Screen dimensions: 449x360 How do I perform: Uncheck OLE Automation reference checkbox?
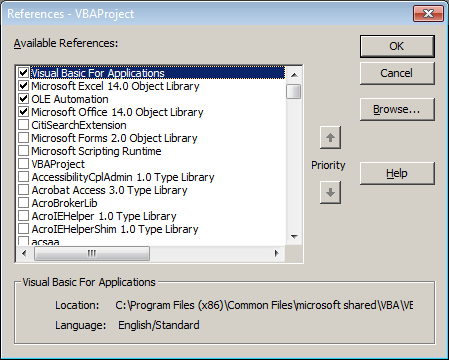click(x=23, y=99)
